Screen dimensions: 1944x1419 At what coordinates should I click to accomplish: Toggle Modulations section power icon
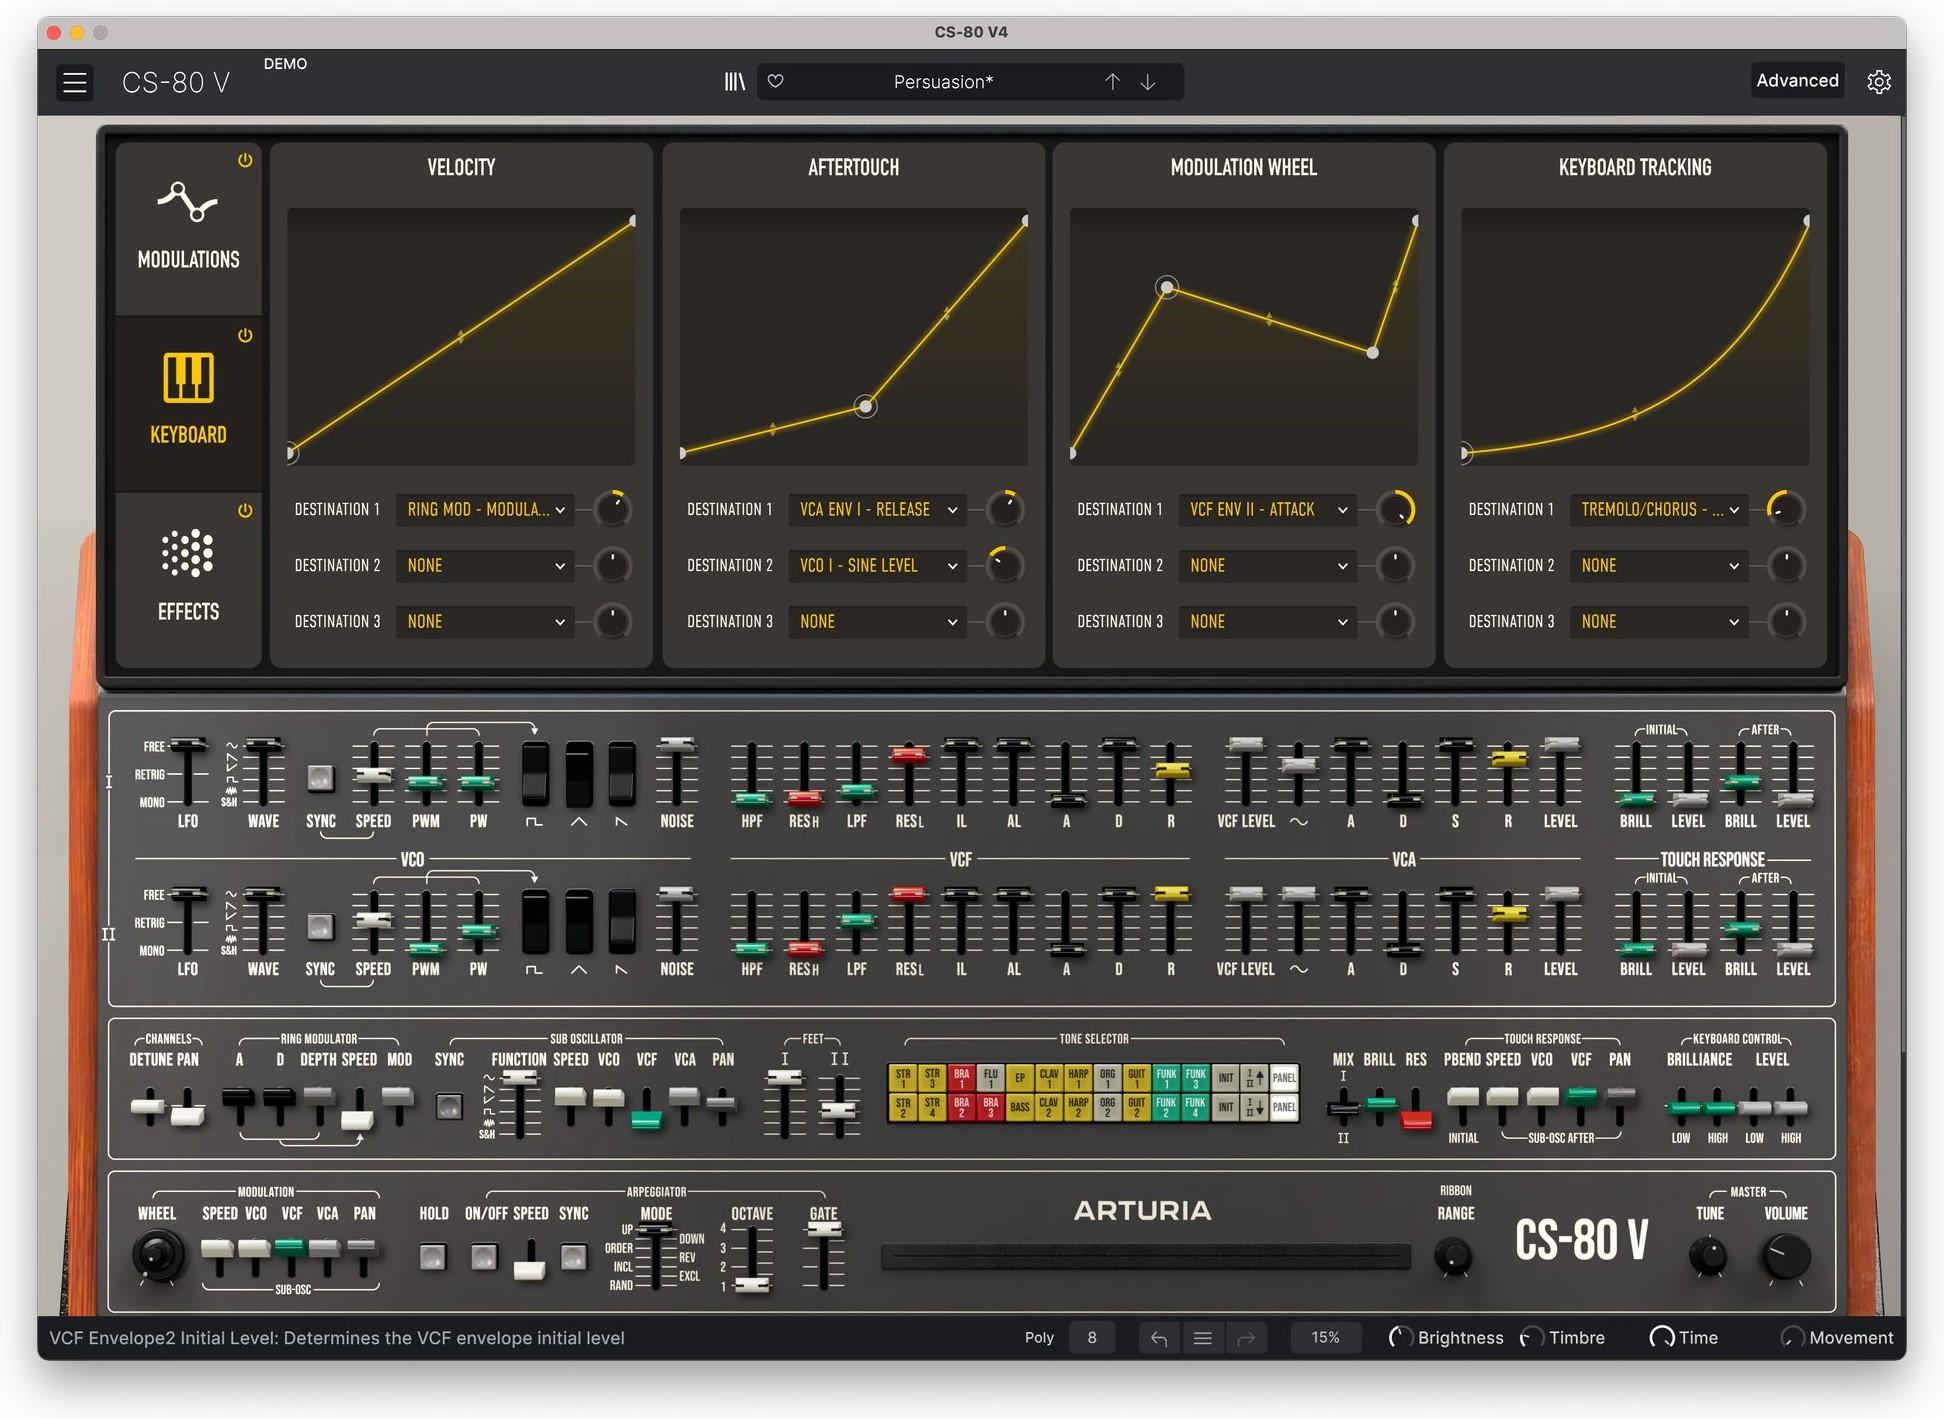245,160
